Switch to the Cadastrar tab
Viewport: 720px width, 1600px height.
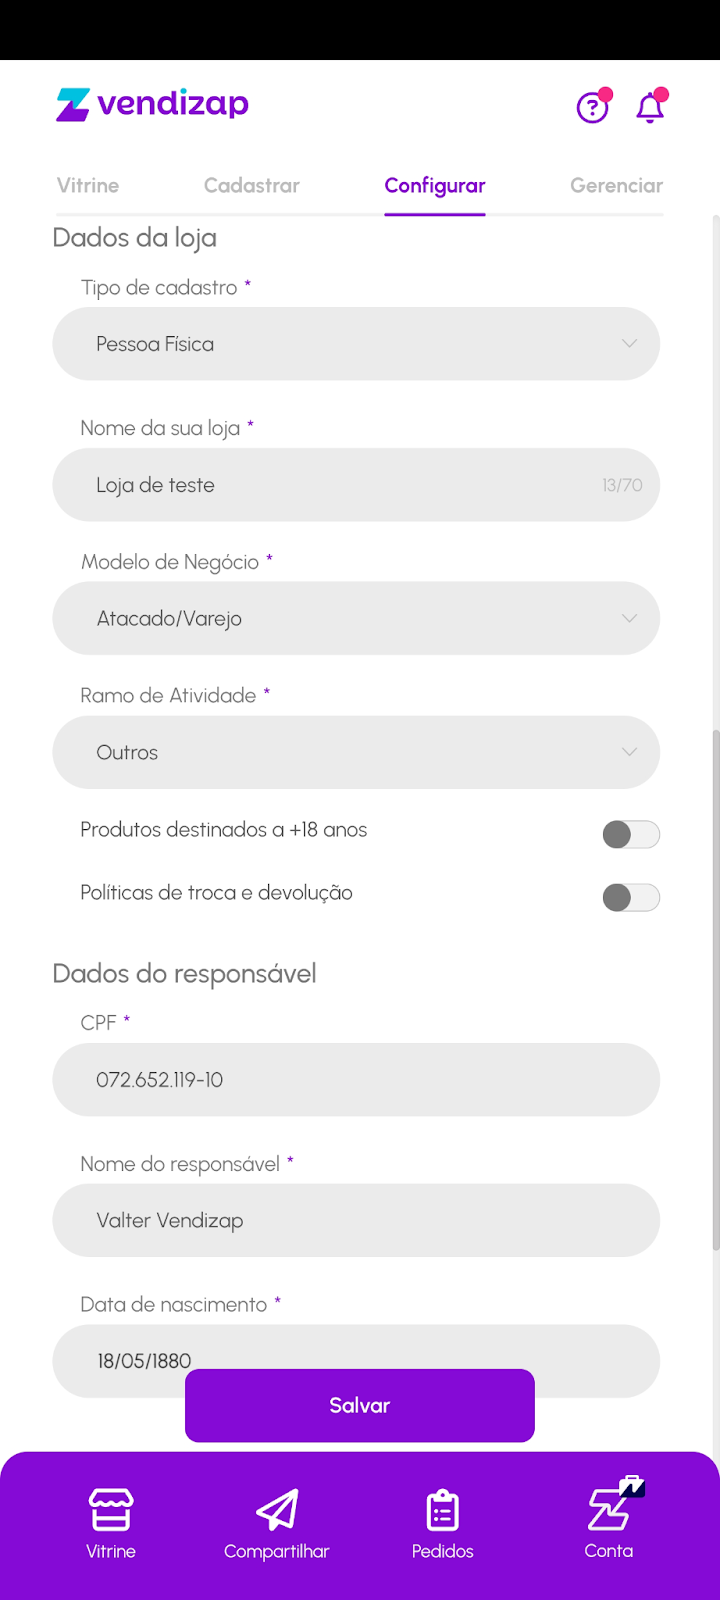point(252,186)
